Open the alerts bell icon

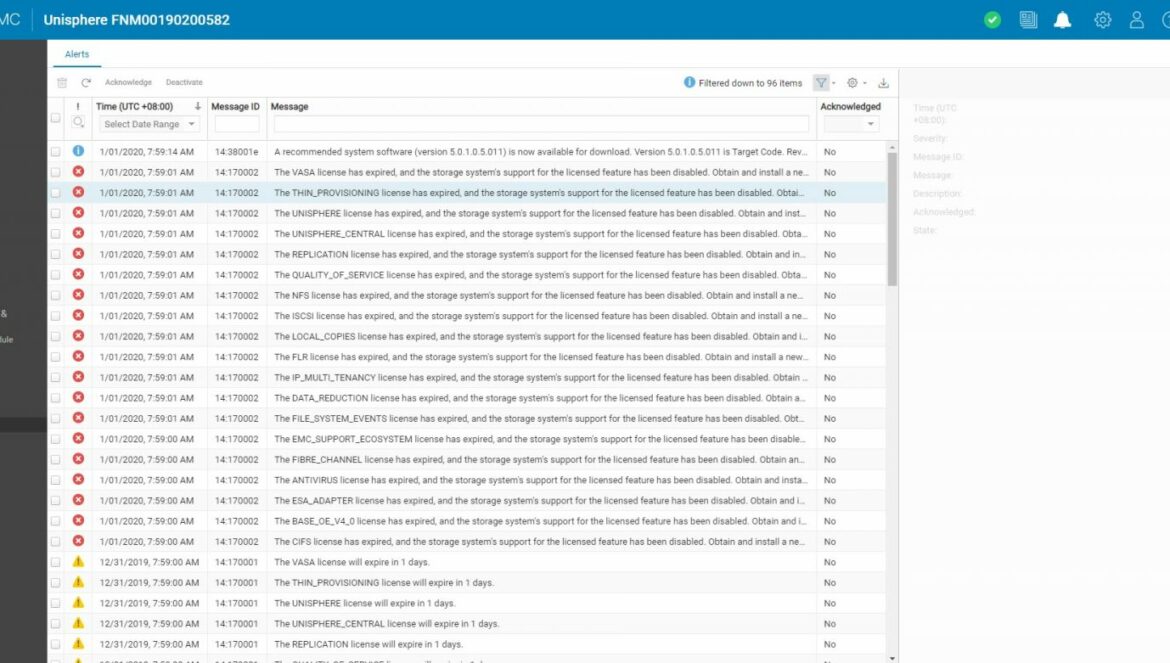pyautogui.click(x=1062, y=20)
